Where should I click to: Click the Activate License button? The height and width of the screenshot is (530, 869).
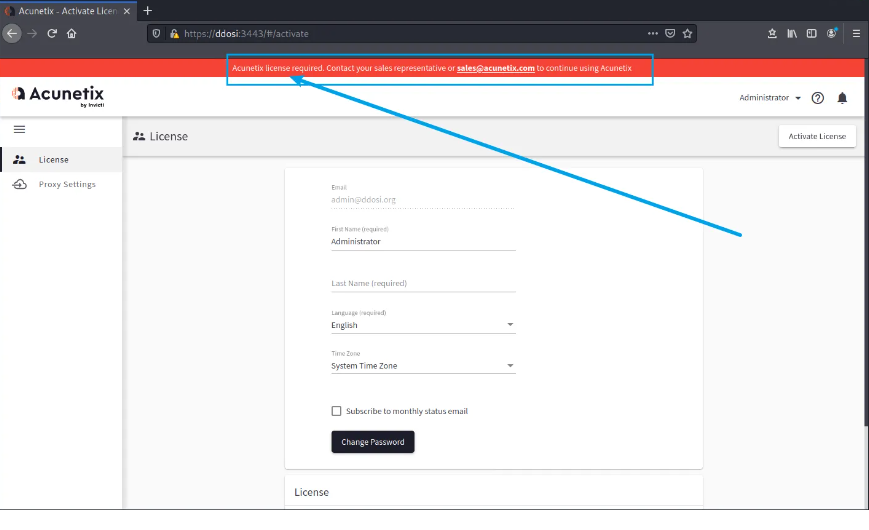tap(817, 136)
